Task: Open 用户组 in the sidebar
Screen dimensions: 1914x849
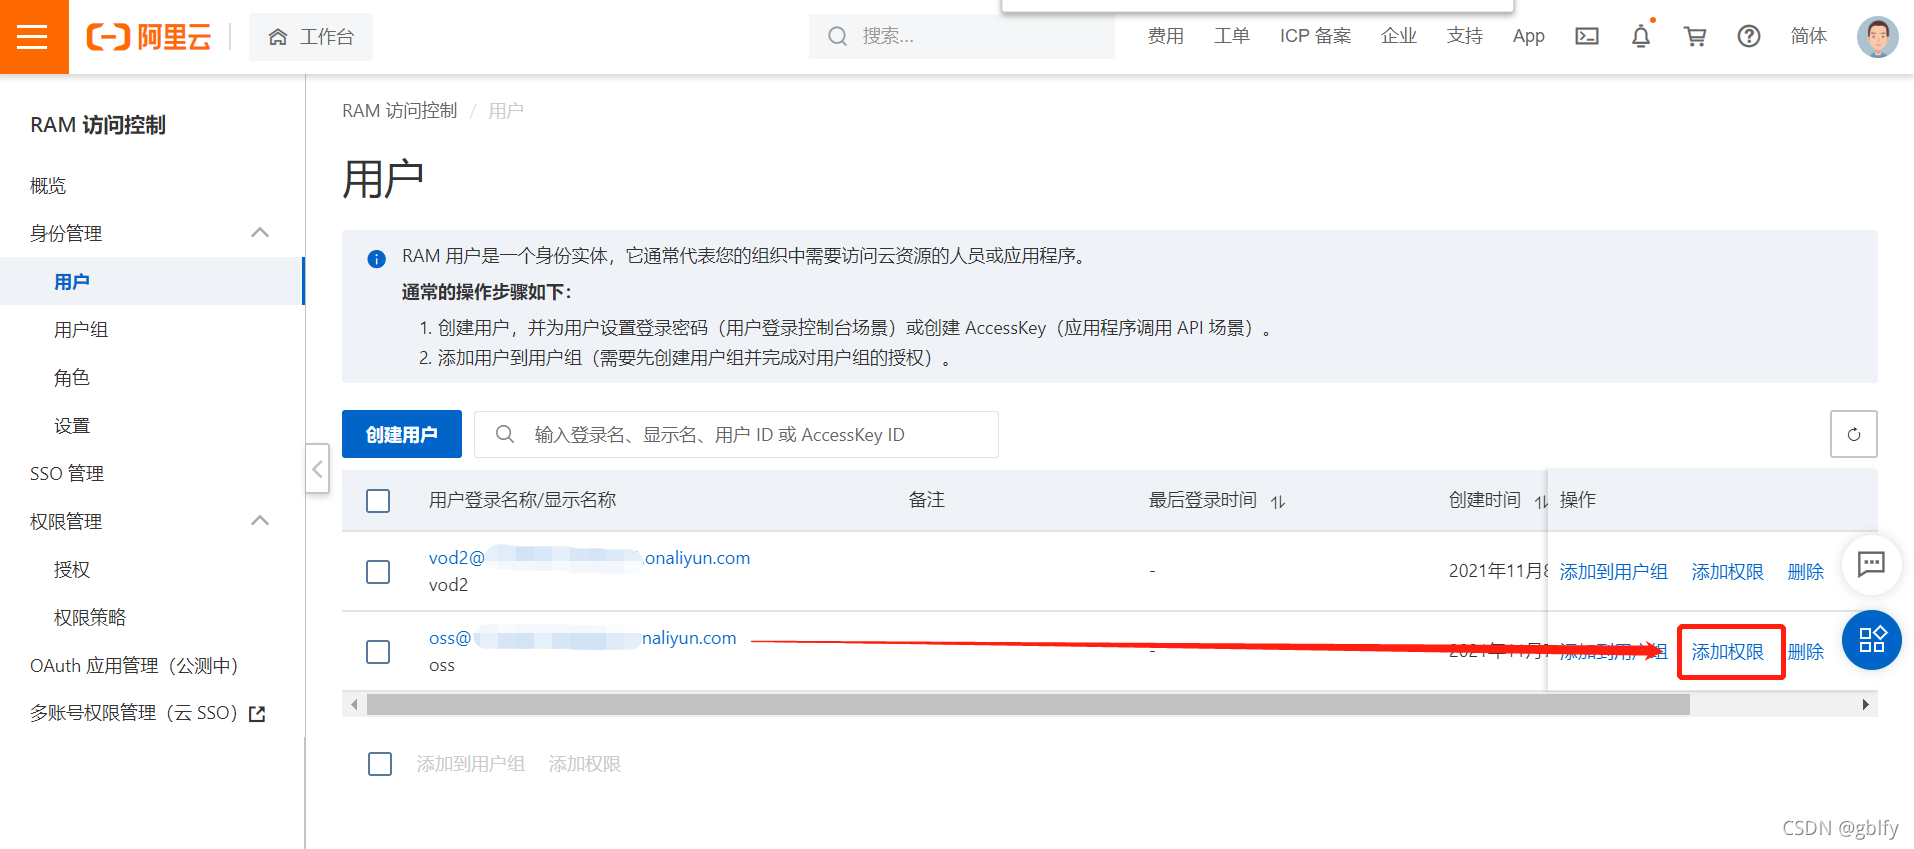Action: click(81, 330)
